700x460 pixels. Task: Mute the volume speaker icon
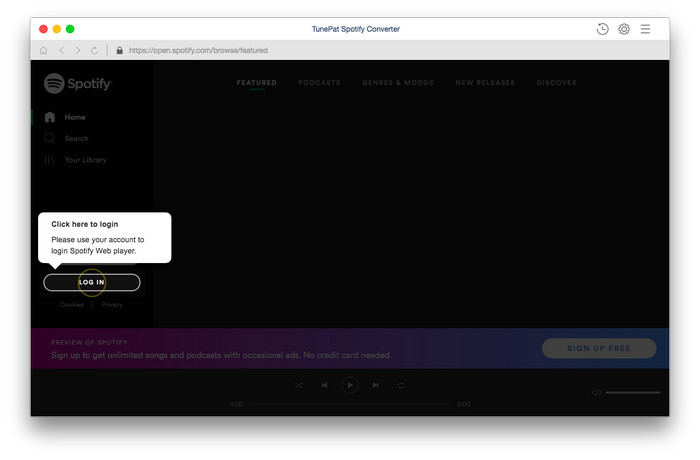(596, 393)
